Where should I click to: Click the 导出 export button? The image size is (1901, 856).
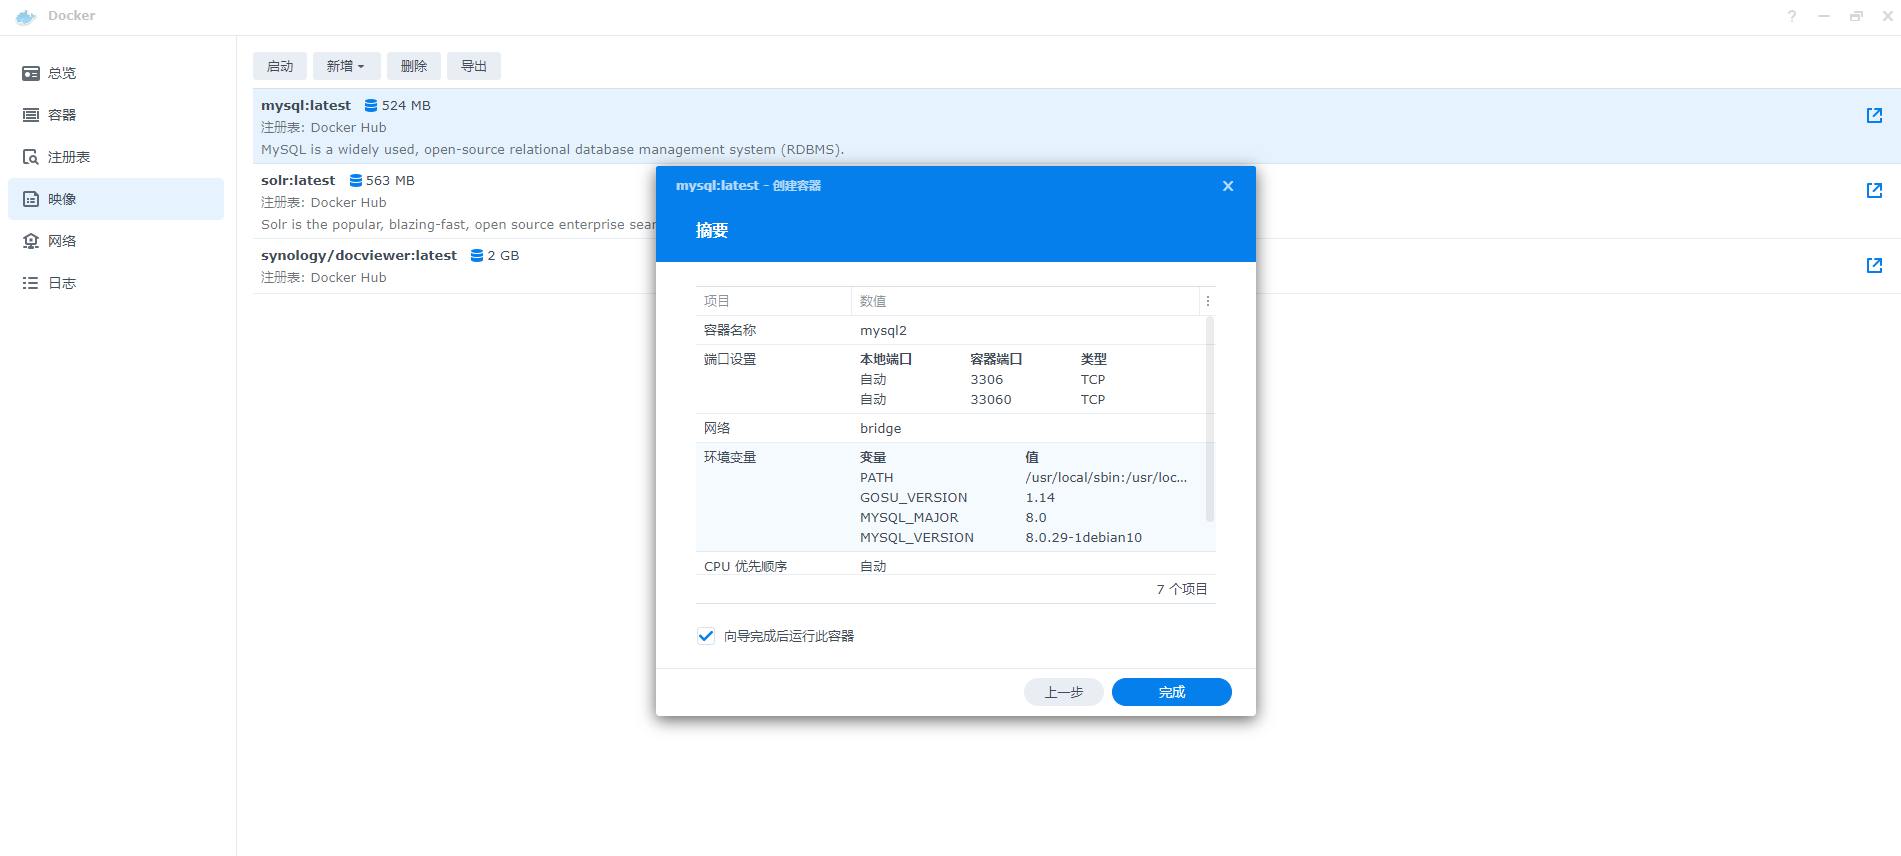(x=474, y=66)
